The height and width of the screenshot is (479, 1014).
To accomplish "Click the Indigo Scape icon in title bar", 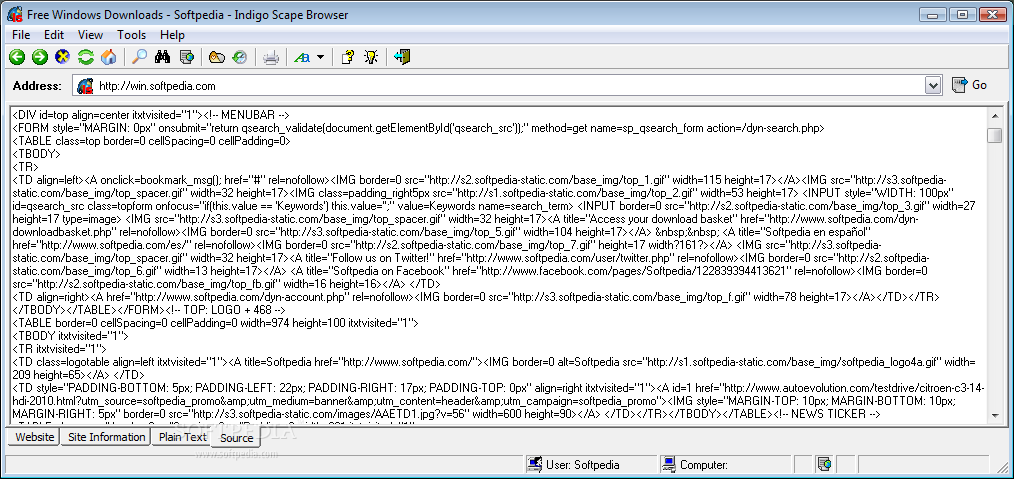I will 14,15.
